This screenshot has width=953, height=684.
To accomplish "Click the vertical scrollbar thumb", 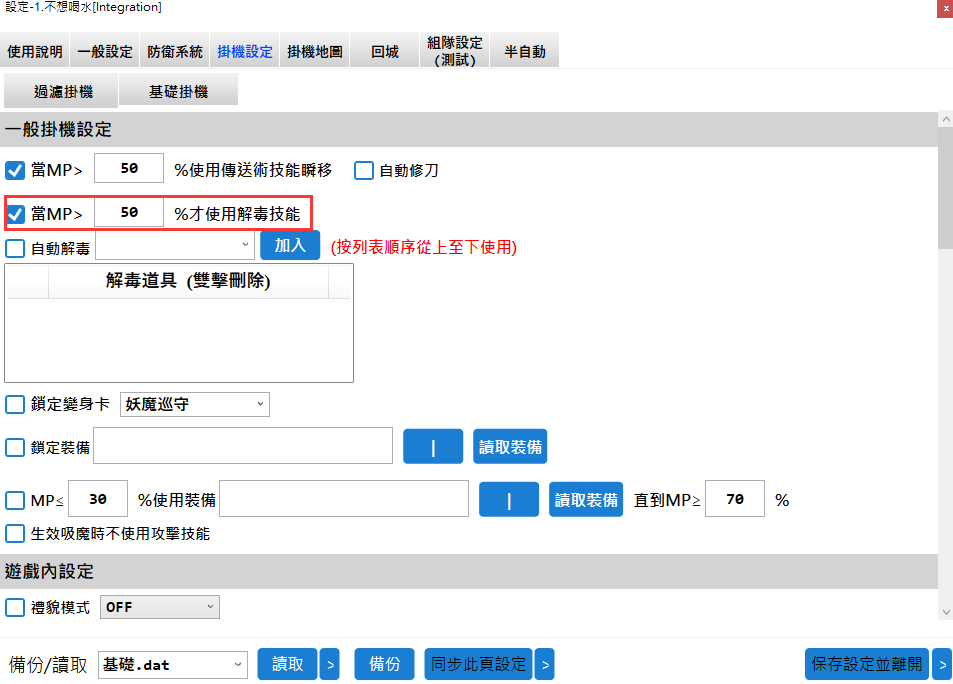I will click(946, 188).
